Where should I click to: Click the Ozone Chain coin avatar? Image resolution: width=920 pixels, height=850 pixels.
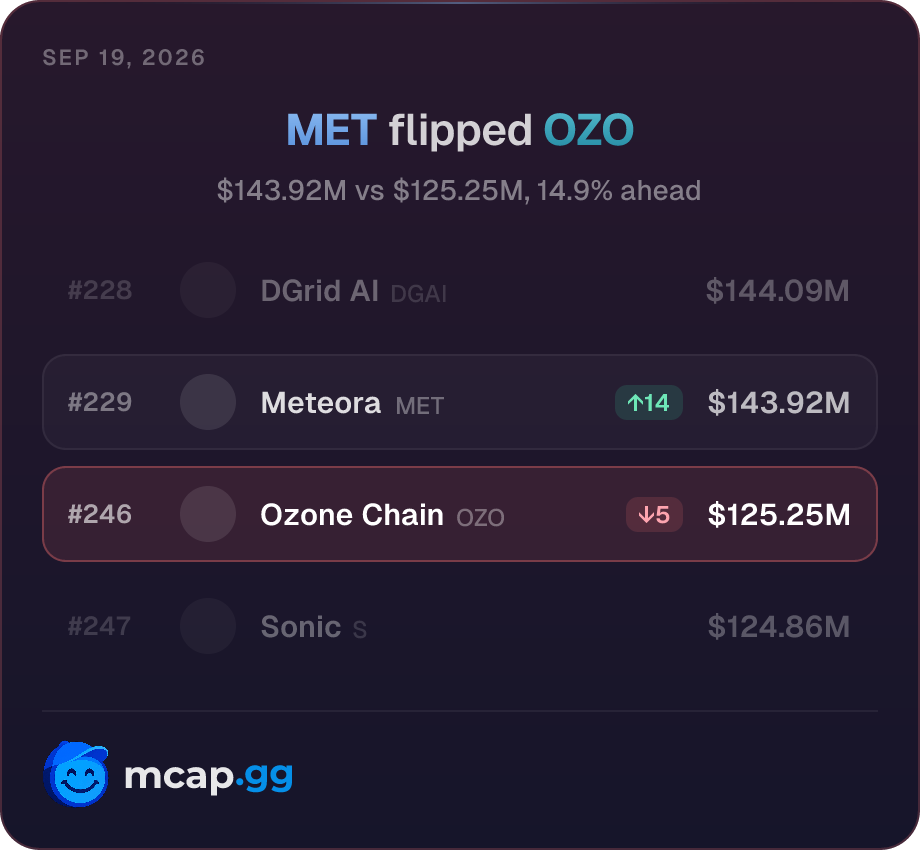coord(208,514)
